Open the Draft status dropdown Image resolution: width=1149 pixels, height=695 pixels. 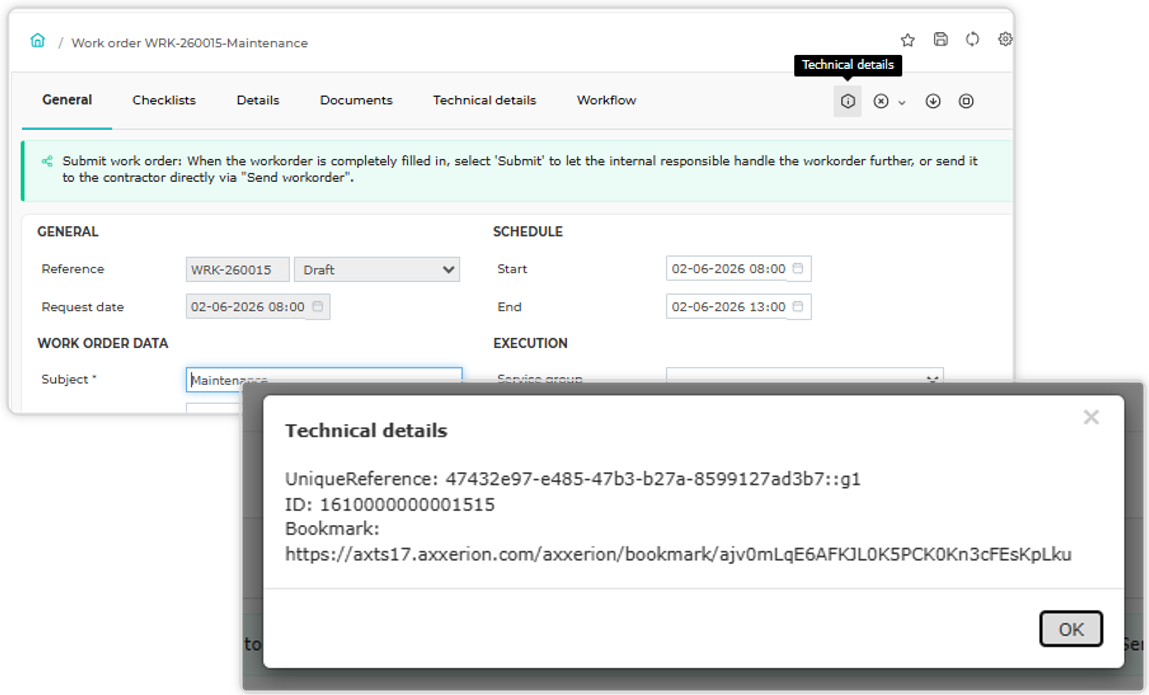click(377, 269)
